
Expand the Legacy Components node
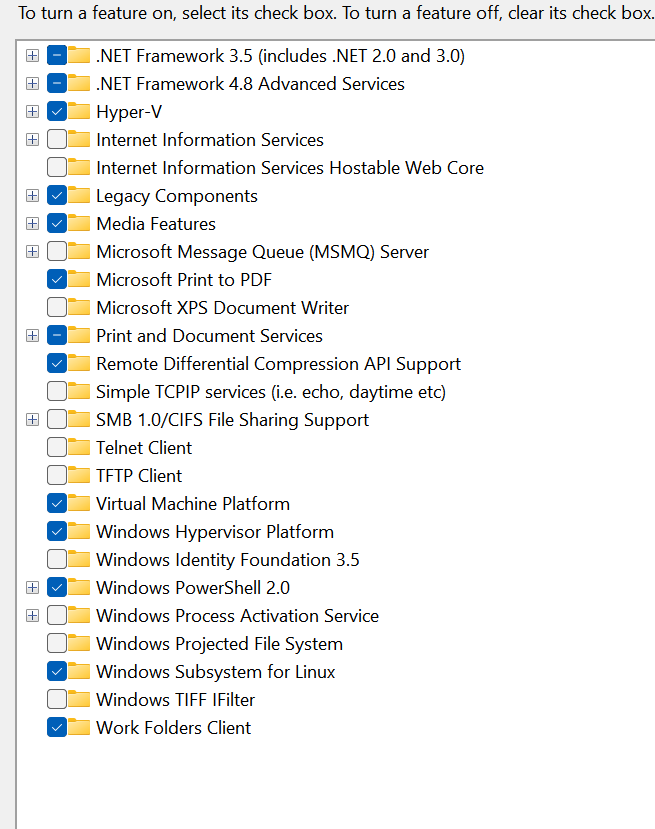pos(32,196)
